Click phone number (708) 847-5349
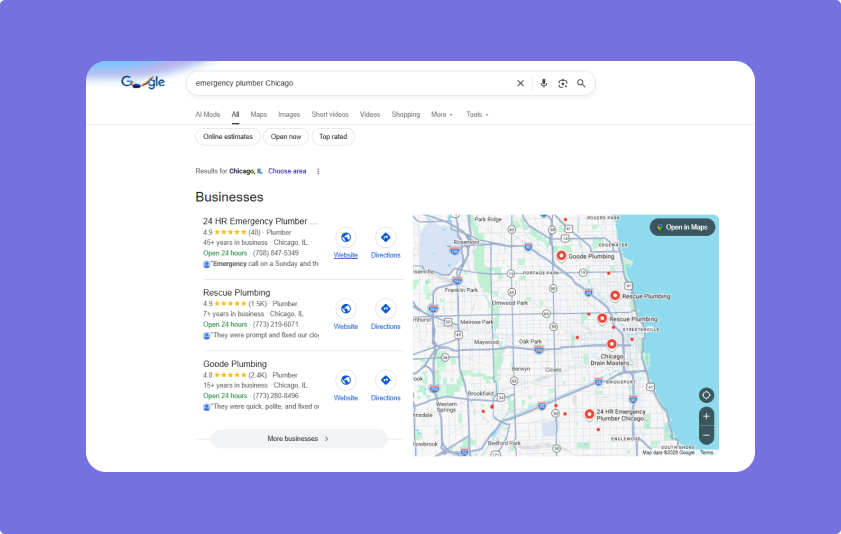This screenshot has width=841, height=534. click(276, 253)
